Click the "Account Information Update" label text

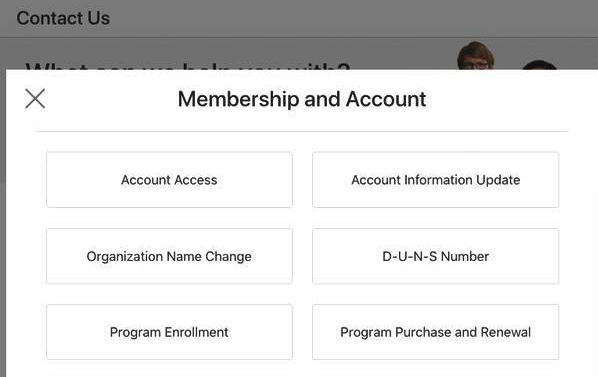436,180
